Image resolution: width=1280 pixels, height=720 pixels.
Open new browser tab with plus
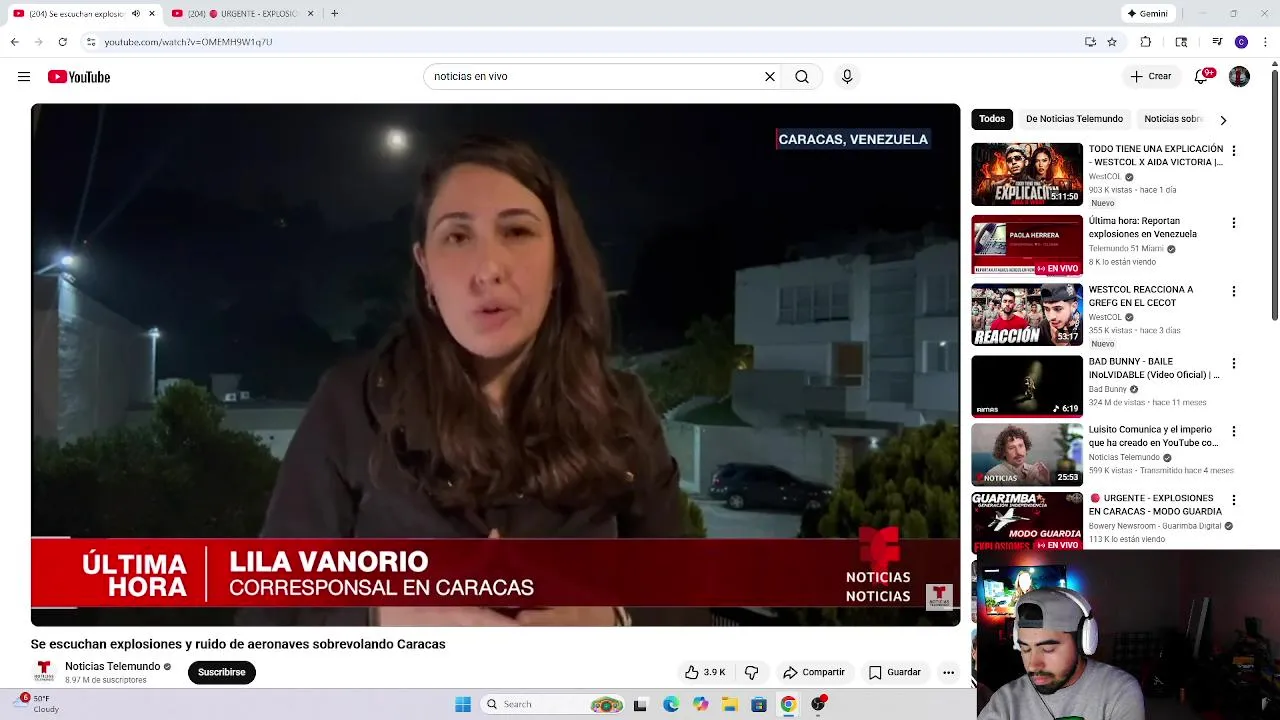coord(334,14)
